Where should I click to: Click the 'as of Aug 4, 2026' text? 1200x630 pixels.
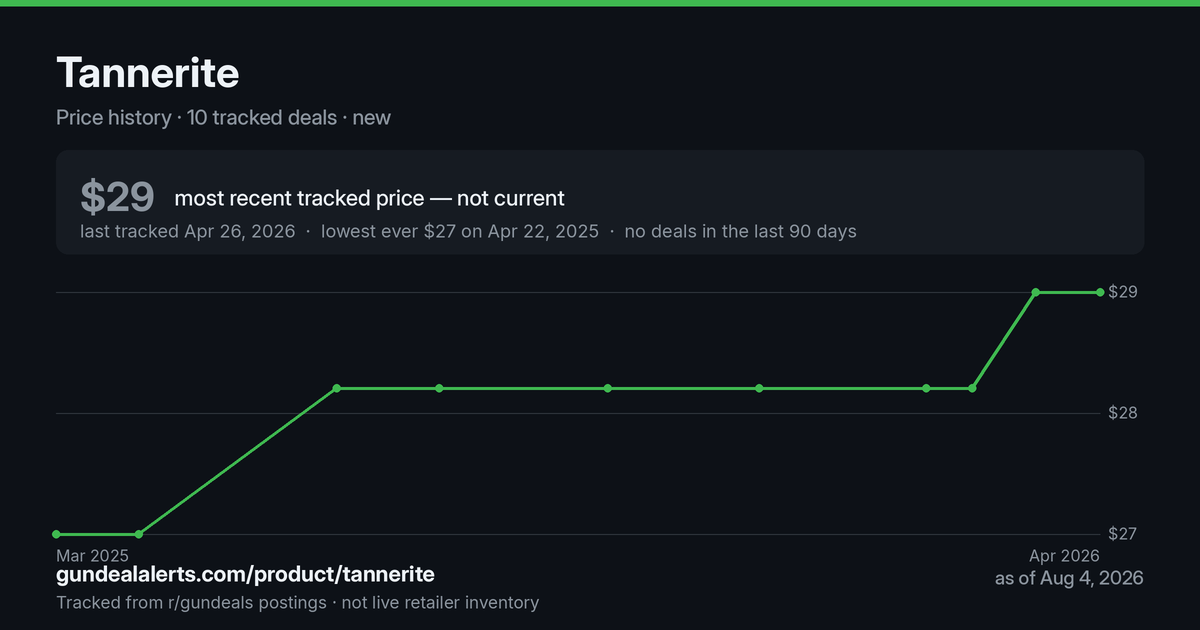click(1069, 578)
